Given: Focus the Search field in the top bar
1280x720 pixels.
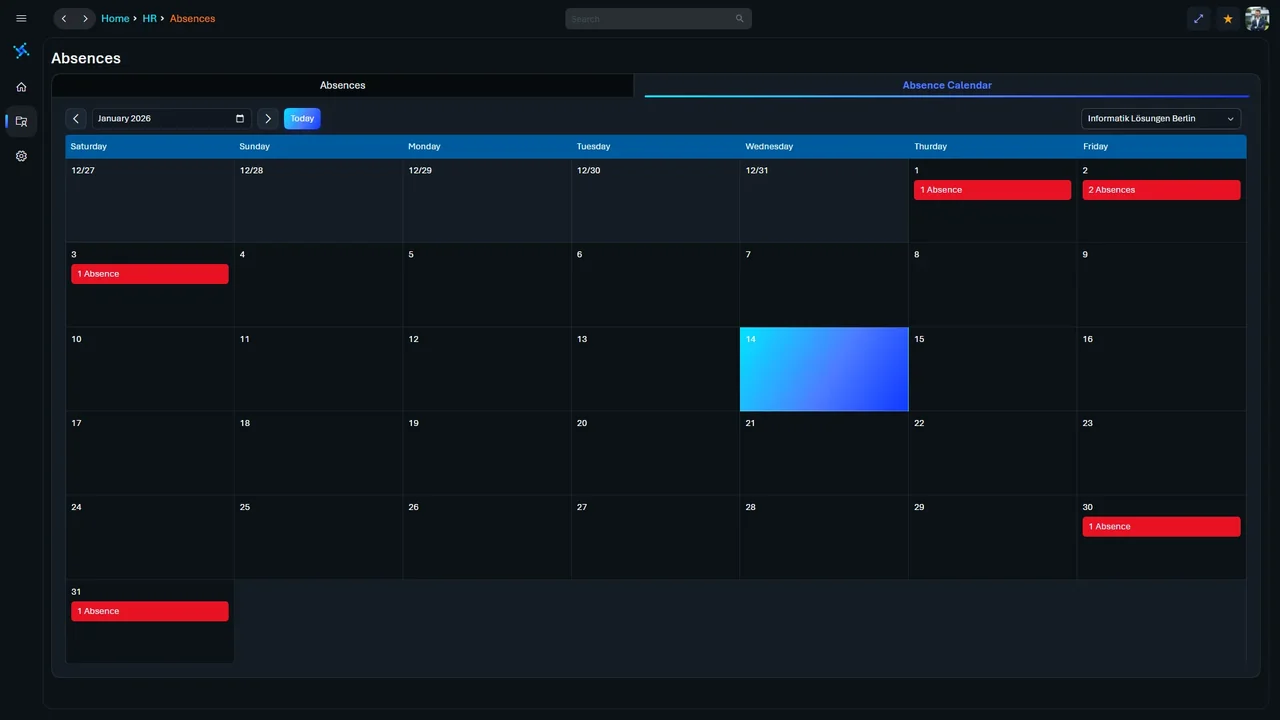Looking at the screenshot, I should coord(658,18).
